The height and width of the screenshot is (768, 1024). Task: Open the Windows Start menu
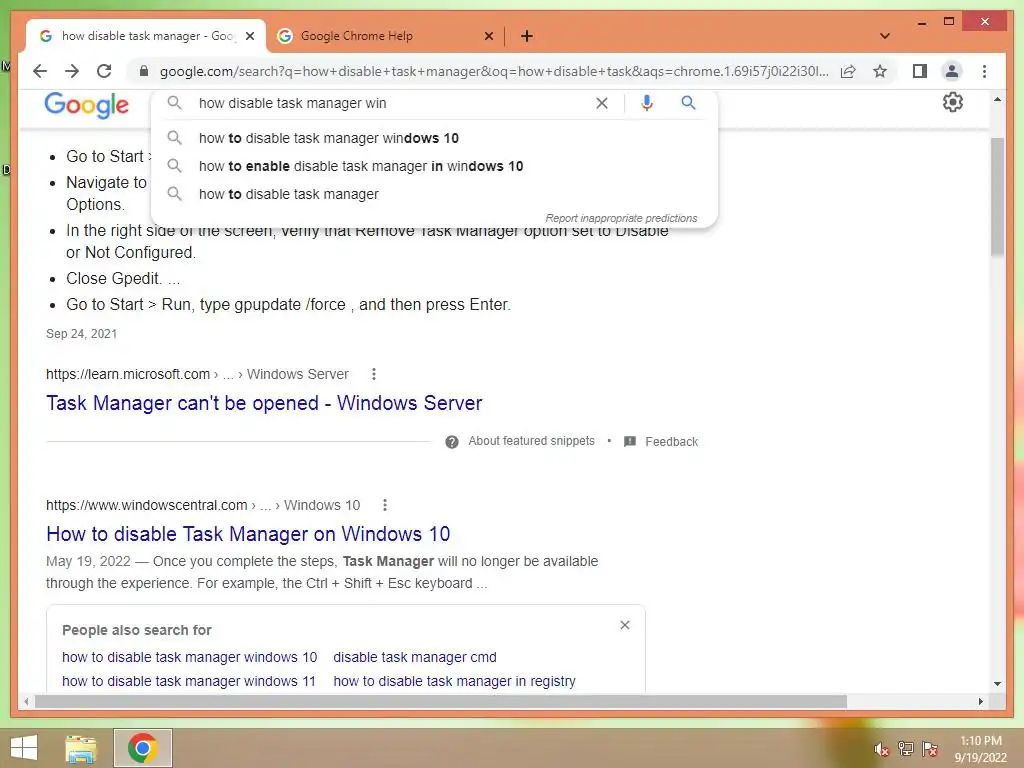[x=24, y=748]
